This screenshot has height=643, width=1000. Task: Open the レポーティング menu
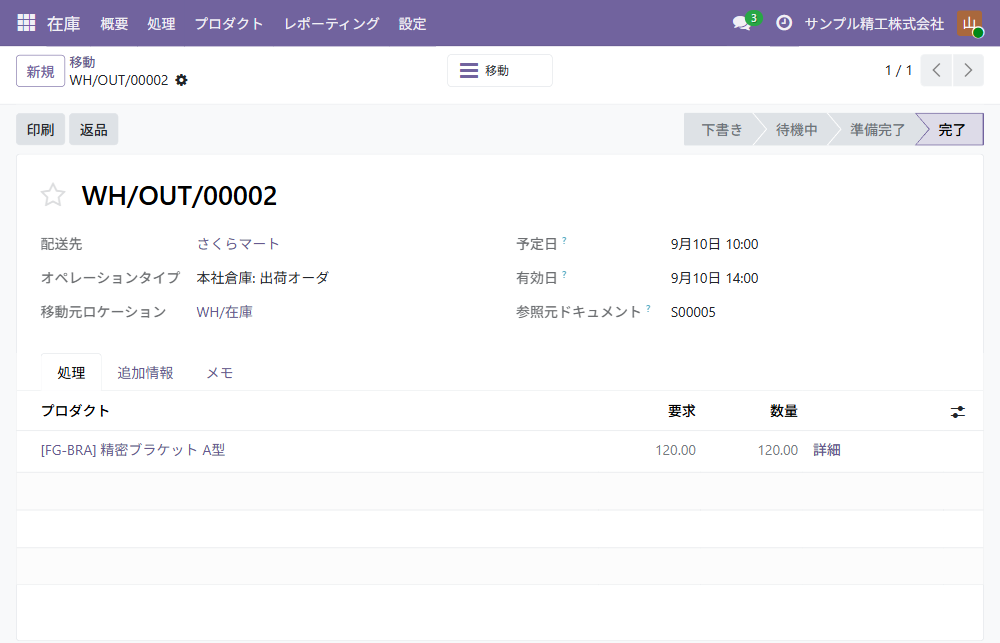[332, 24]
